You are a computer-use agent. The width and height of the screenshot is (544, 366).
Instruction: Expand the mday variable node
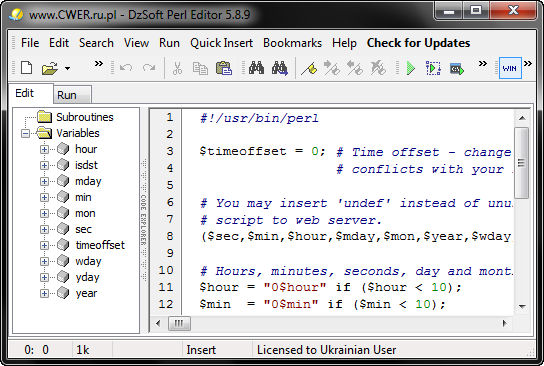(x=44, y=181)
